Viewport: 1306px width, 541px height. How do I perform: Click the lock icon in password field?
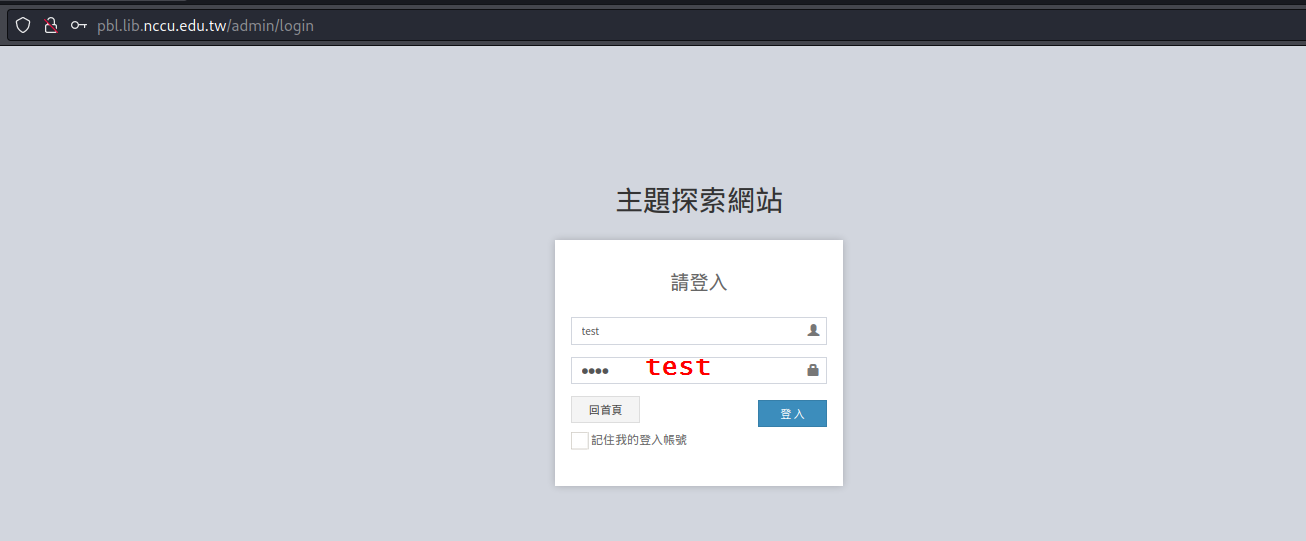click(813, 370)
